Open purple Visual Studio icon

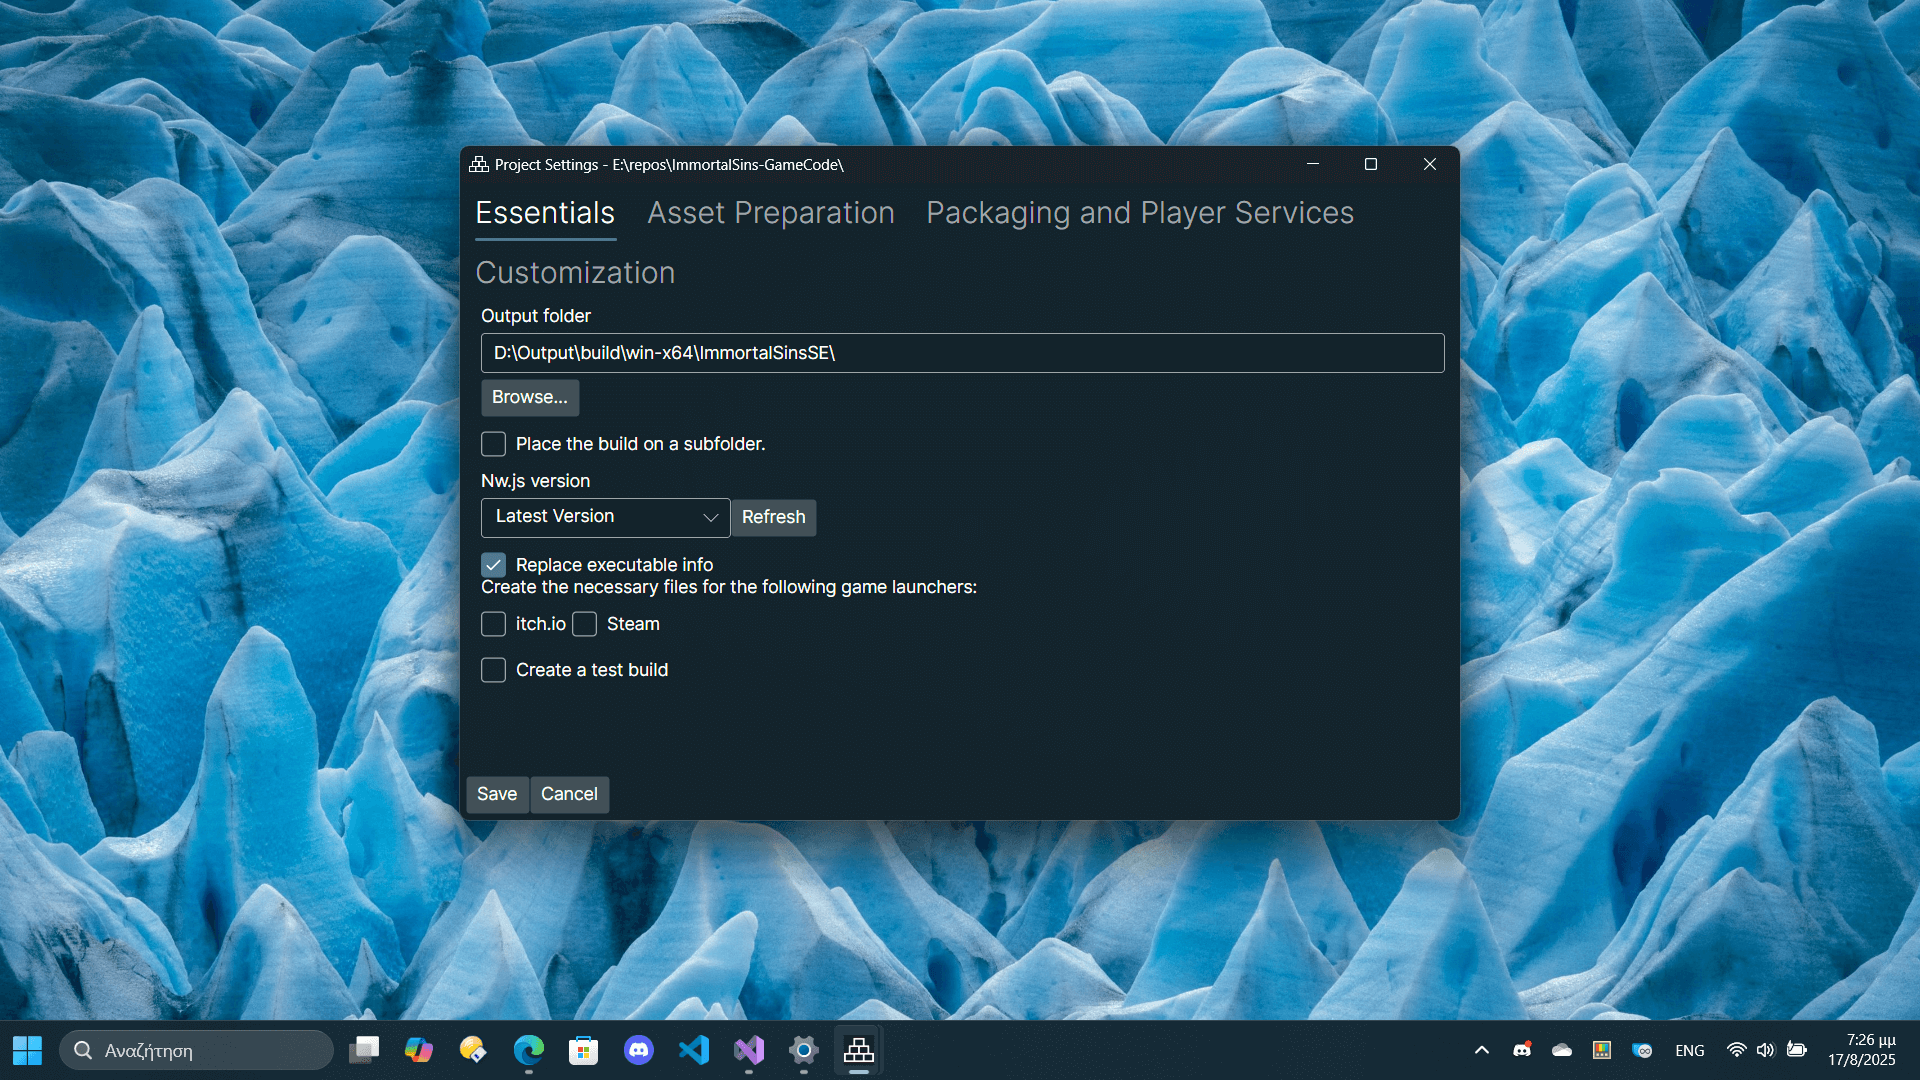click(749, 1050)
